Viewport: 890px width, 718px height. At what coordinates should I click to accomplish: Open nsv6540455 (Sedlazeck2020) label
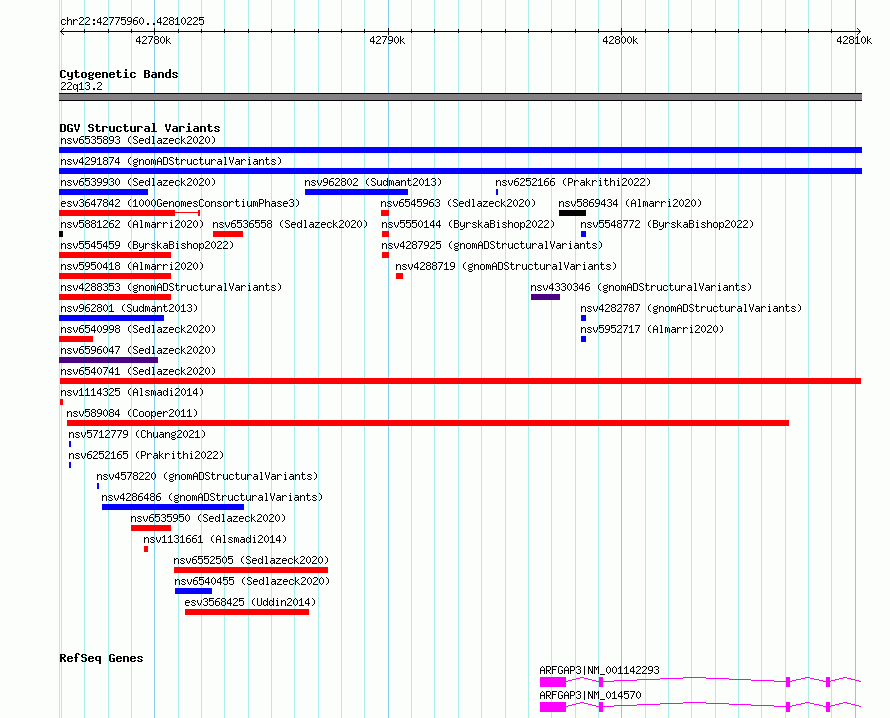pos(252,581)
